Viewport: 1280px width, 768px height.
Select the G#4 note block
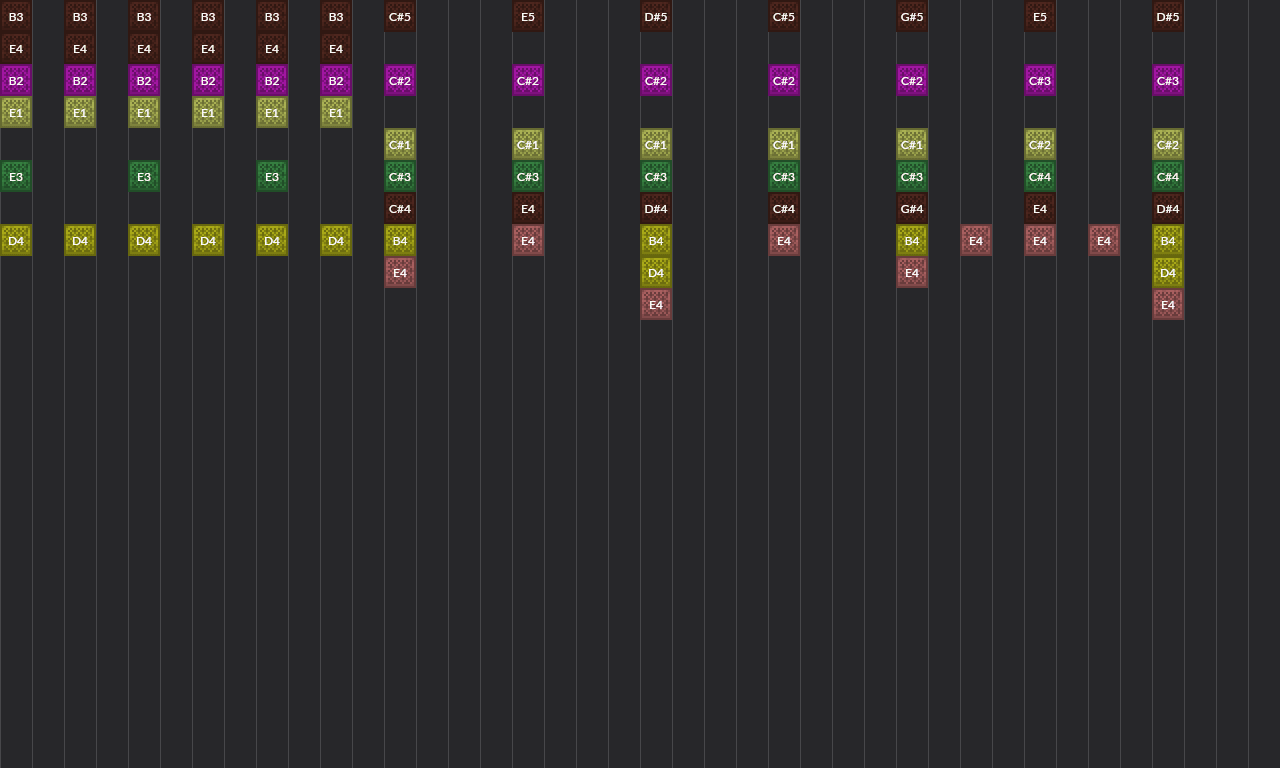912,208
